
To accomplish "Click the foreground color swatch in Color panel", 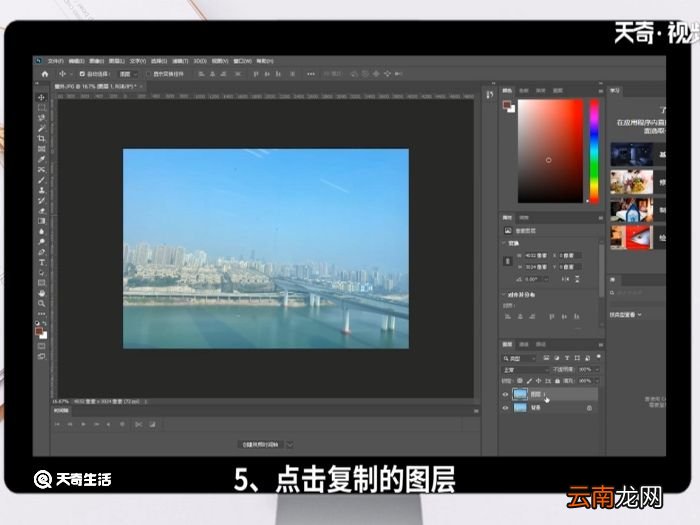I will click(x=507, y=105).
